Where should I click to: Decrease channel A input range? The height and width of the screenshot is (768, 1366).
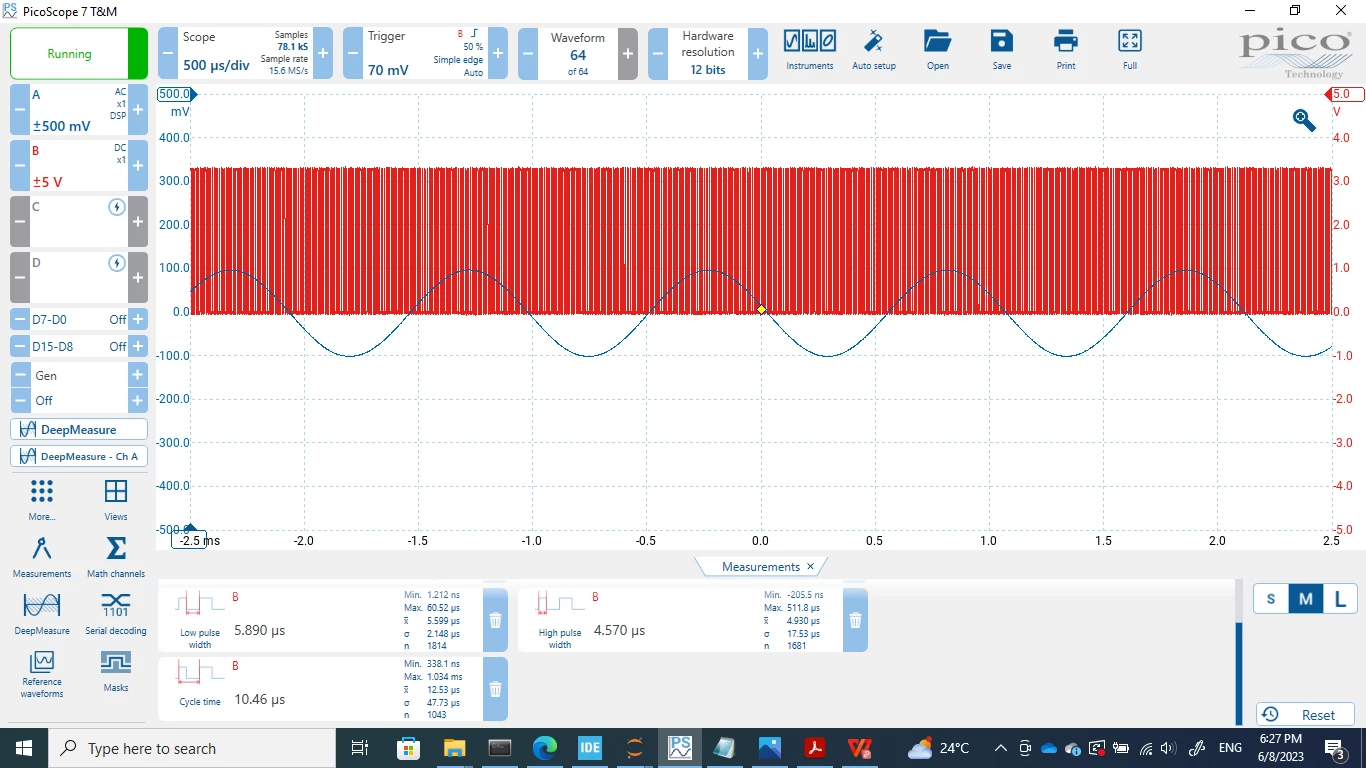coord(20,110)
